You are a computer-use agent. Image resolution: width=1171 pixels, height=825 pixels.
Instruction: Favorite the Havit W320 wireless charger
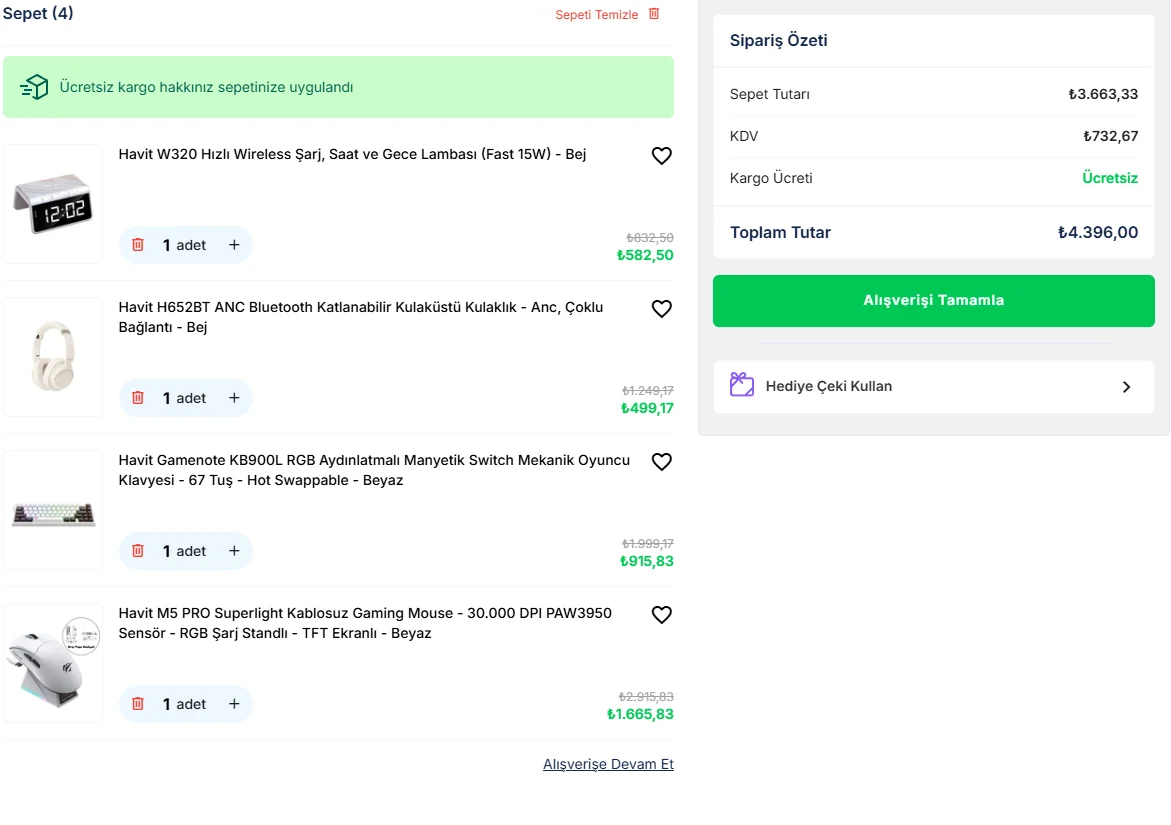pyautogui.click(x=661, y=156)
